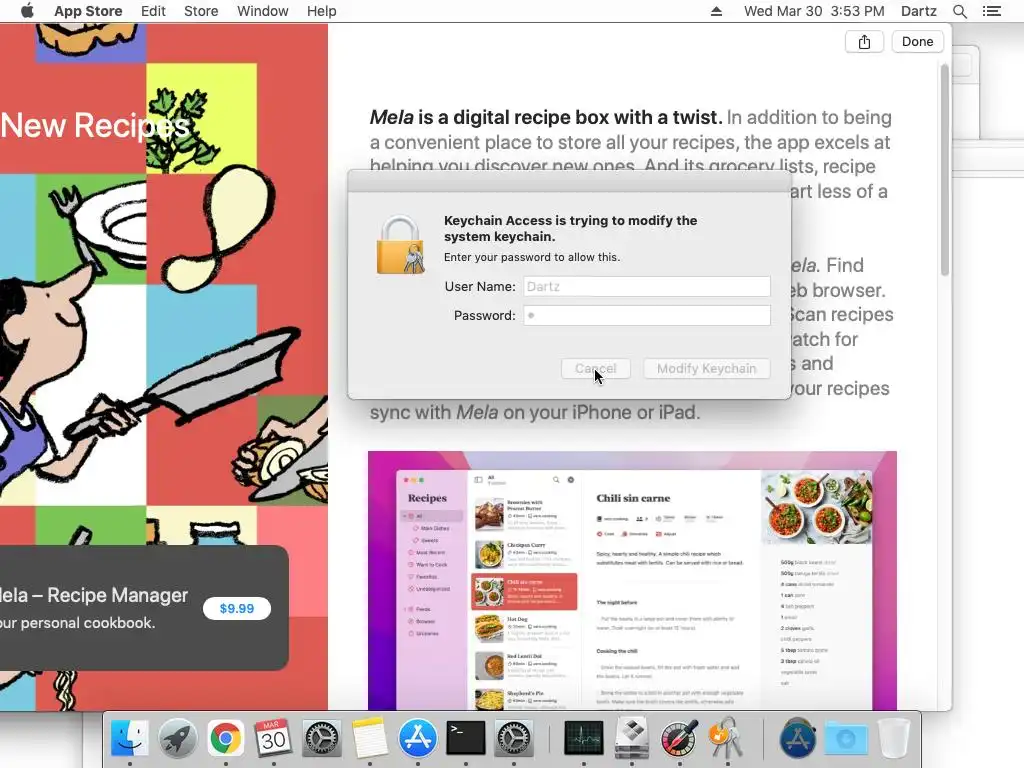Open the Edit menu
1024x768 pixels.
[153, 11]
